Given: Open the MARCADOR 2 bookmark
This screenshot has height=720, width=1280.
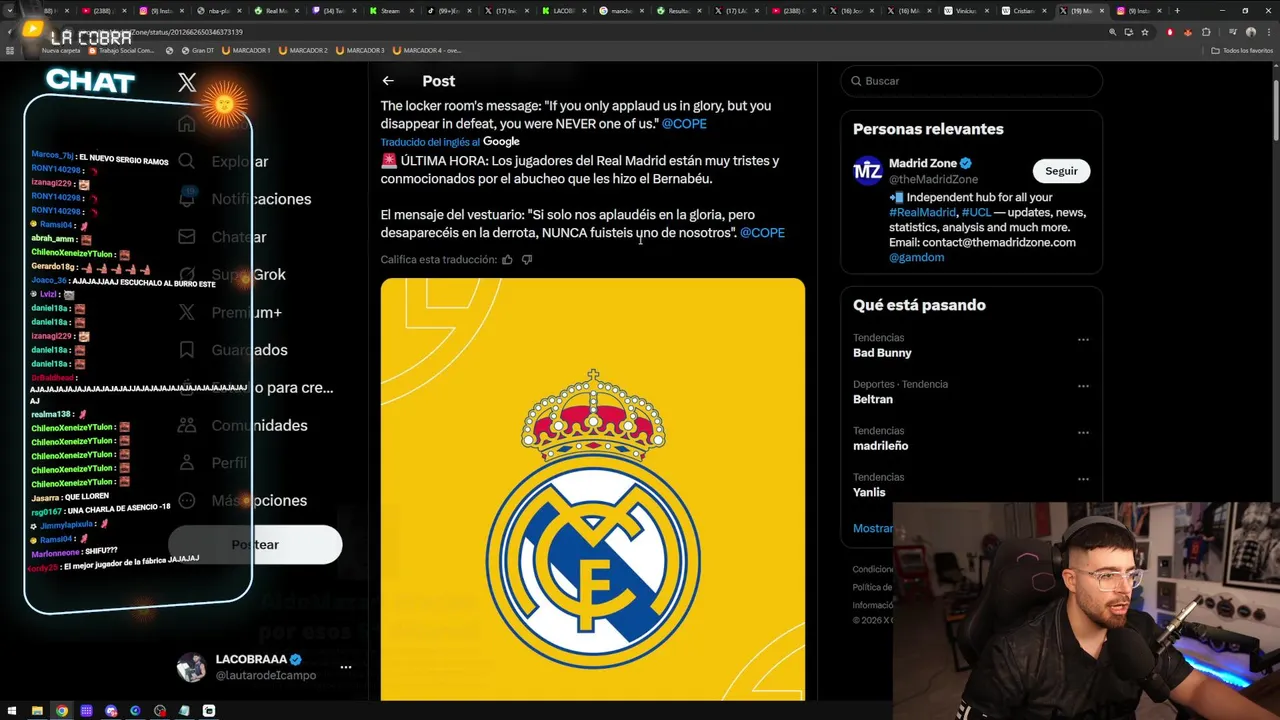Looking at the screenshot, I should [x=304, y=50].
